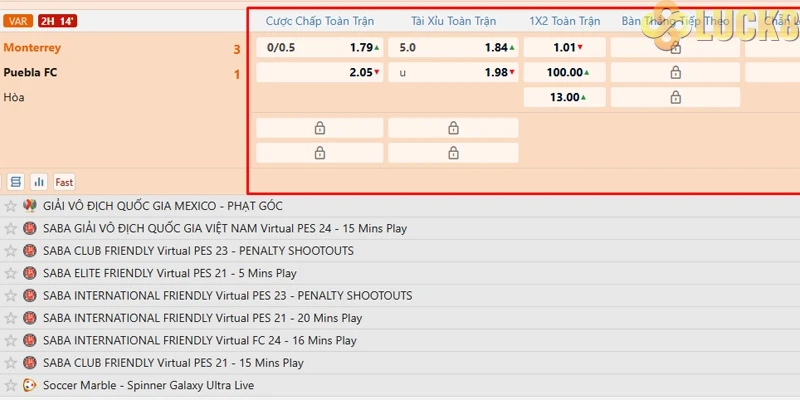Favorite SABA Việt Nam Virtual PES 24 league
This screenshot has height=400, width=800.
point(10,229)
